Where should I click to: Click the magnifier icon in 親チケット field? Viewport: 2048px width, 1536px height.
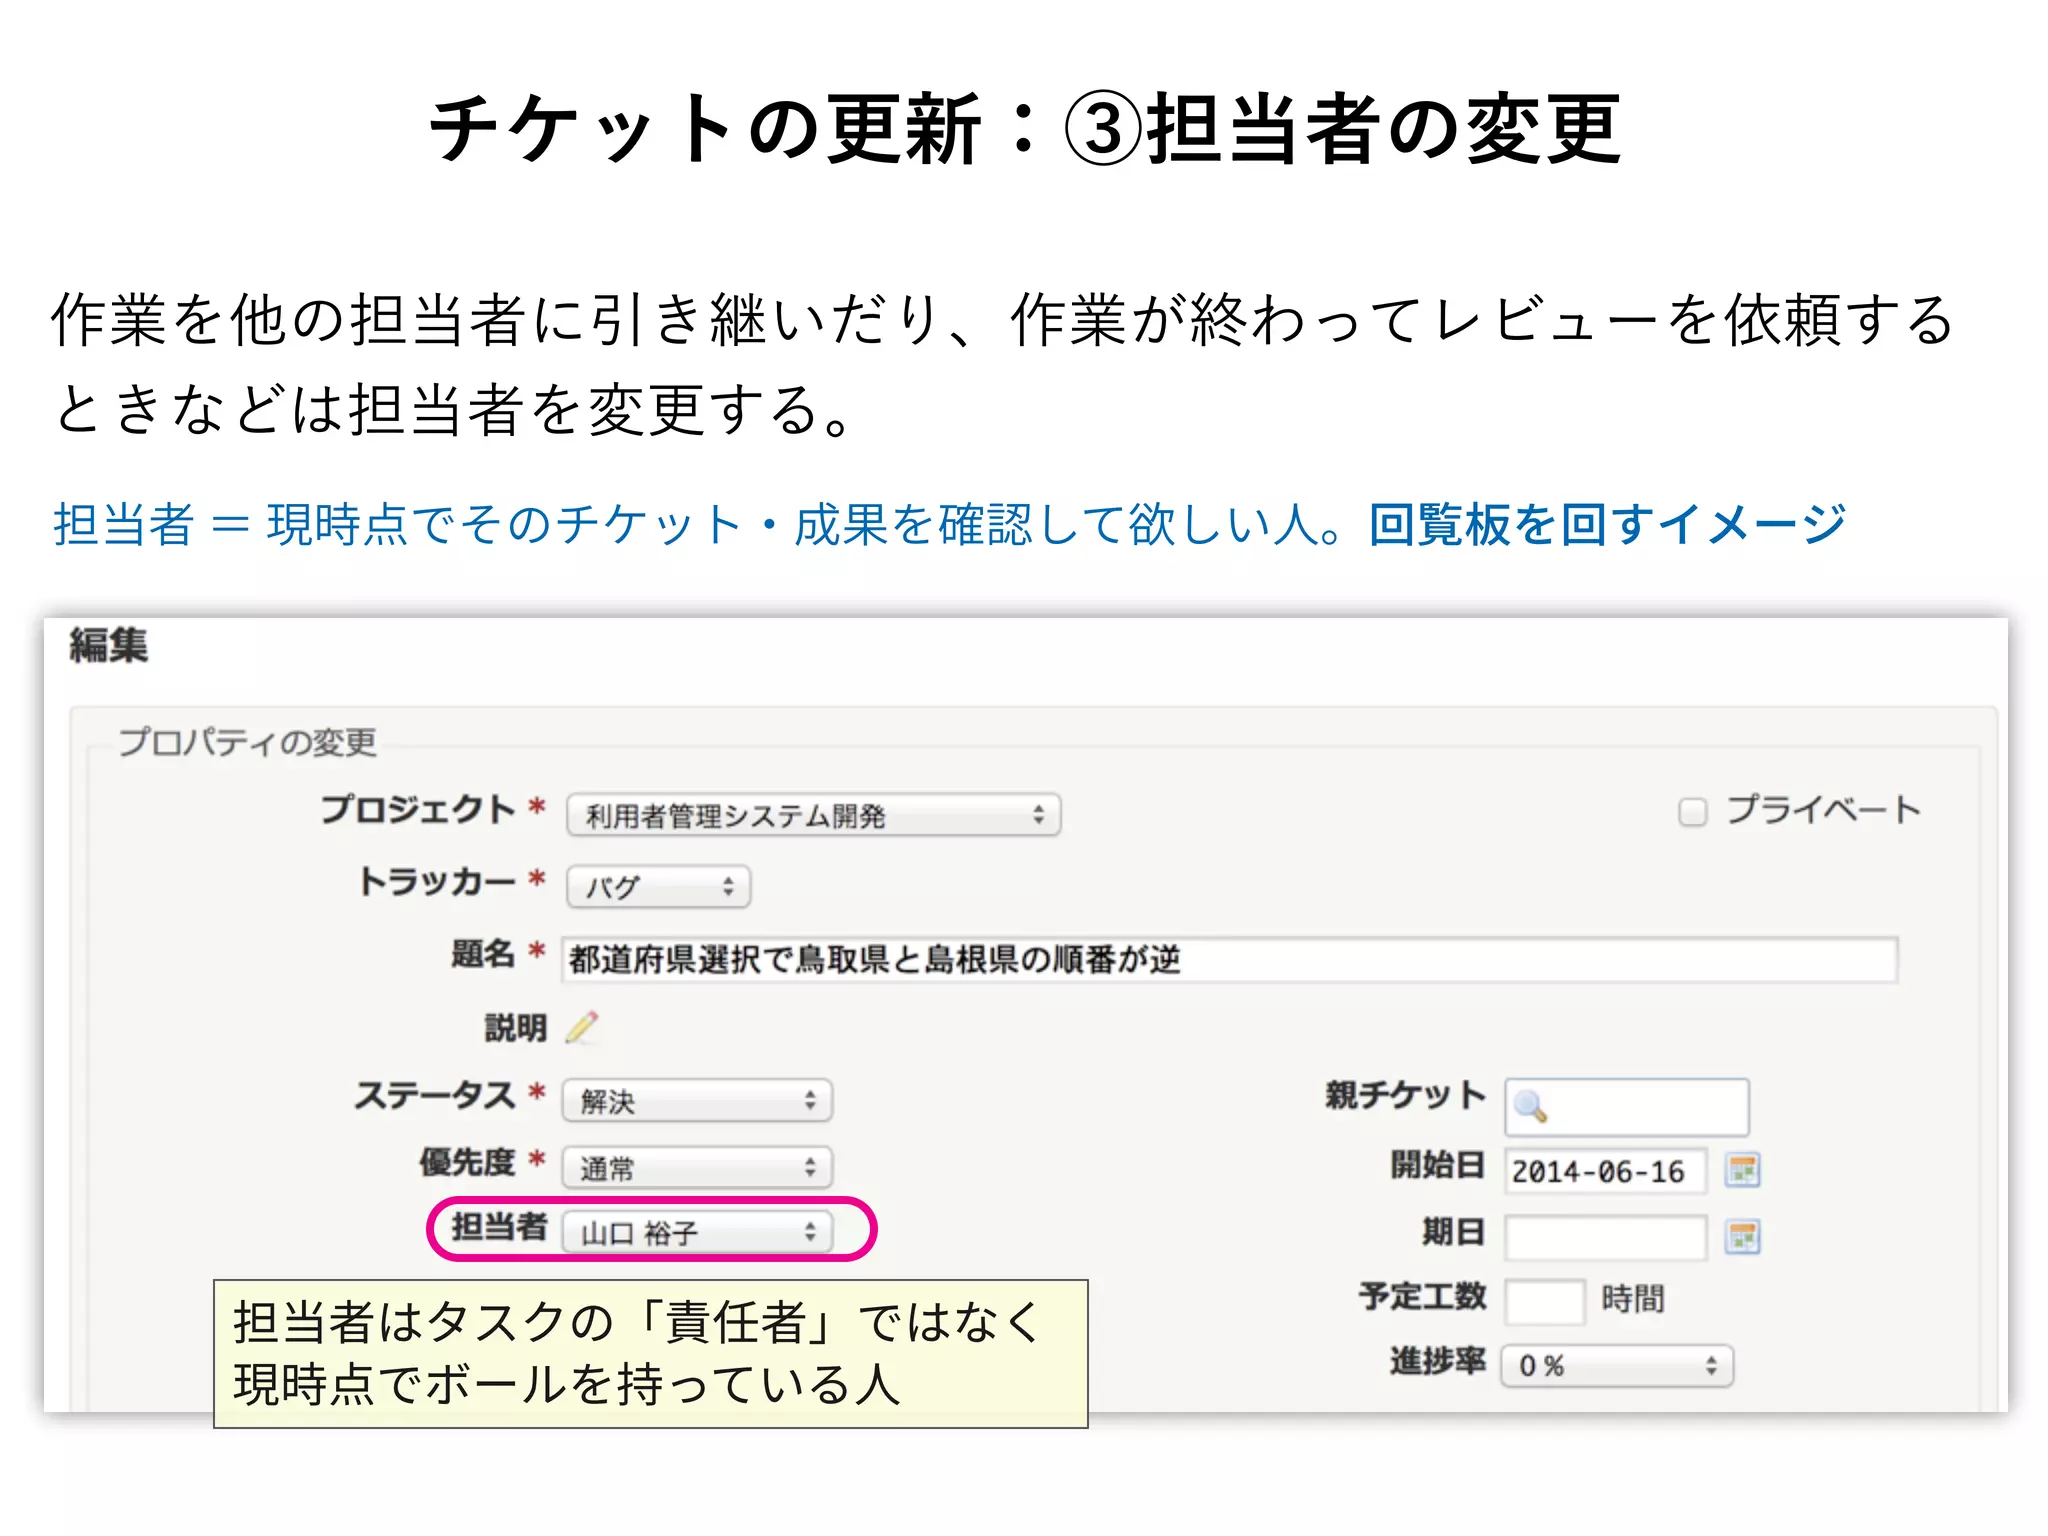pos(1530,1106)
